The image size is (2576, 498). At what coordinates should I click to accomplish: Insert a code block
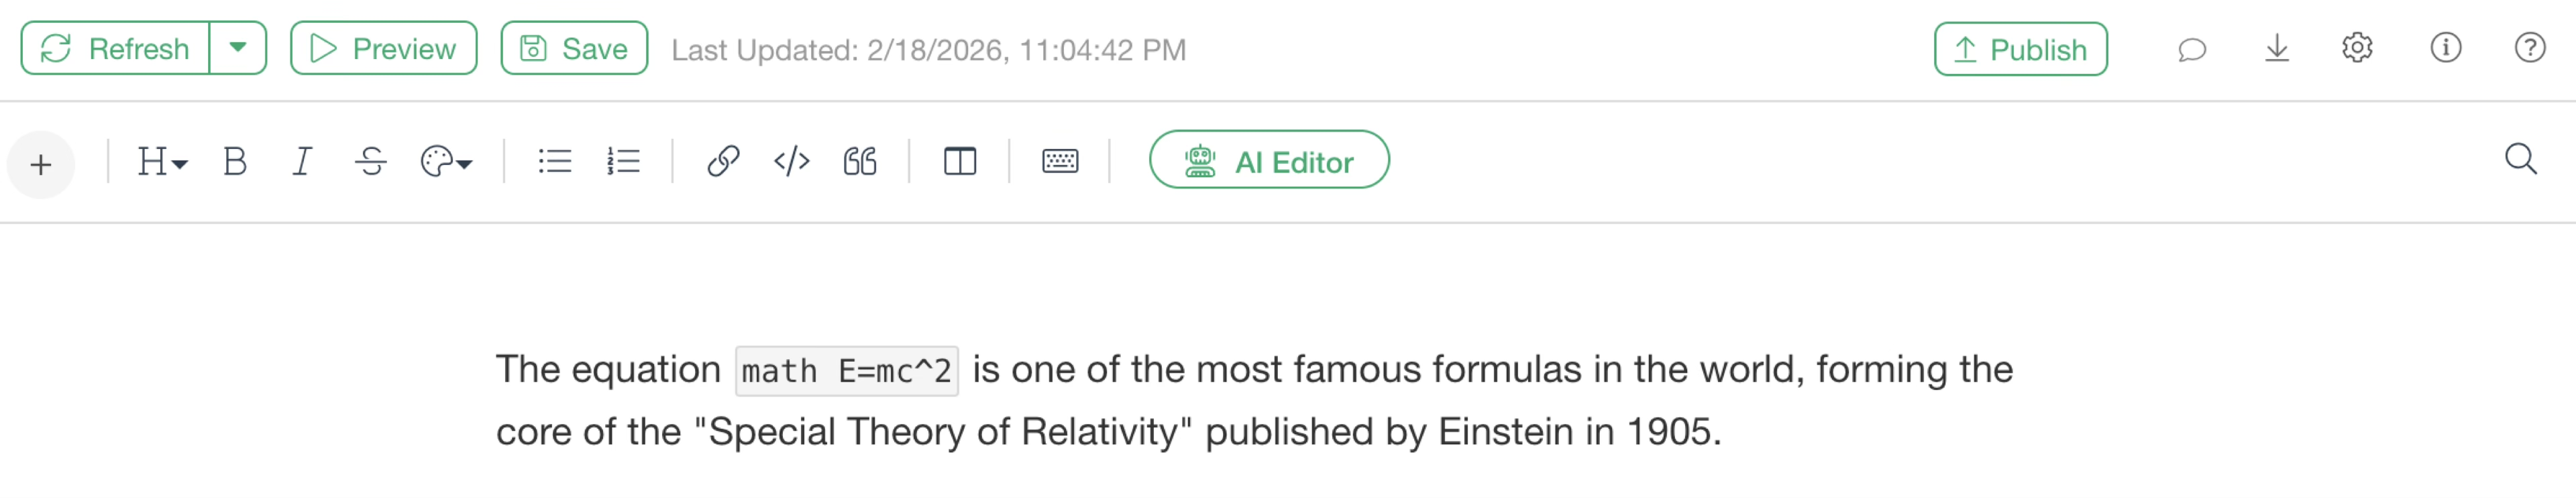click(x=791, y=161)
